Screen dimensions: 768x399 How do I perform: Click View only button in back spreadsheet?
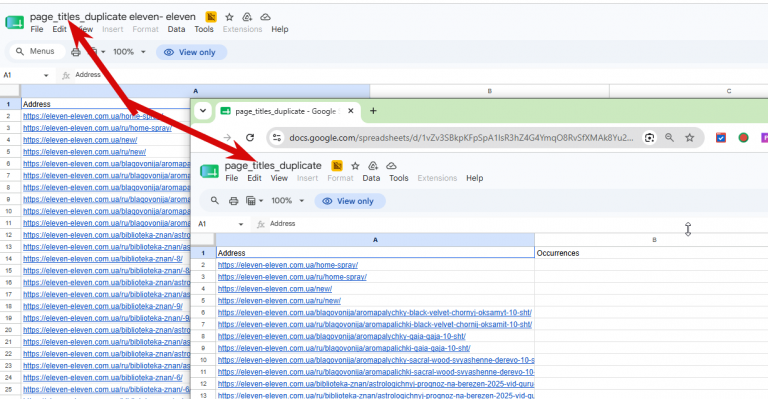[192, 52]
